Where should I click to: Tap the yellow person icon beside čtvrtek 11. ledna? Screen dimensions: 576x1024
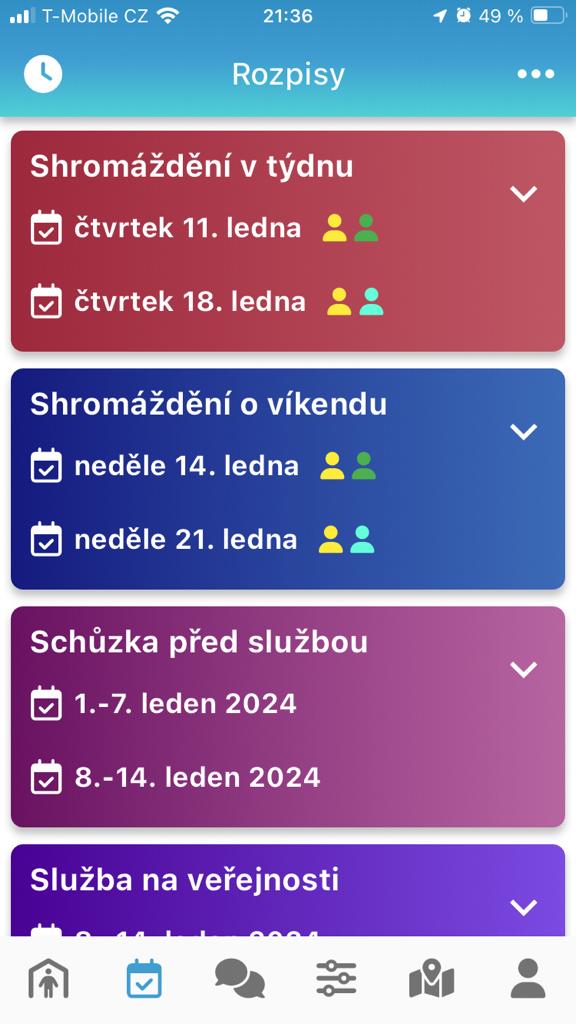click(334, 228)
